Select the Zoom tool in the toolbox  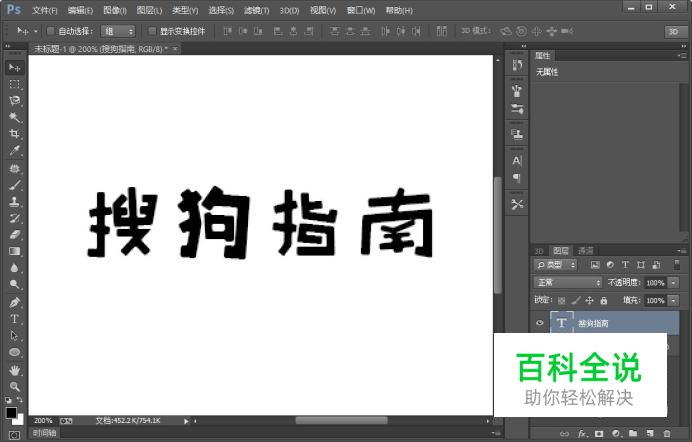pos(14,386)
